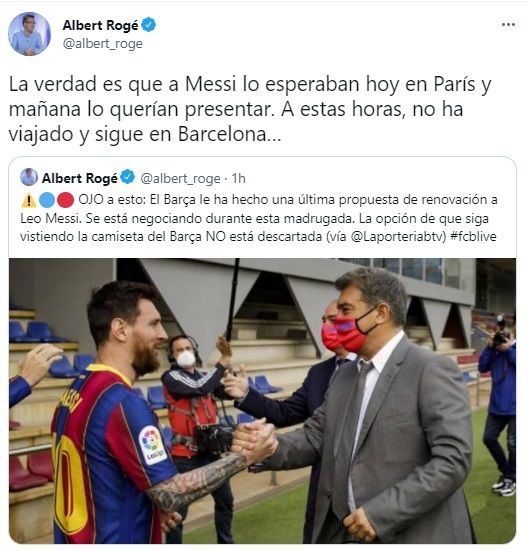
Task: Click the small avatar in the quoted tweet
Action: pos(29,177)
